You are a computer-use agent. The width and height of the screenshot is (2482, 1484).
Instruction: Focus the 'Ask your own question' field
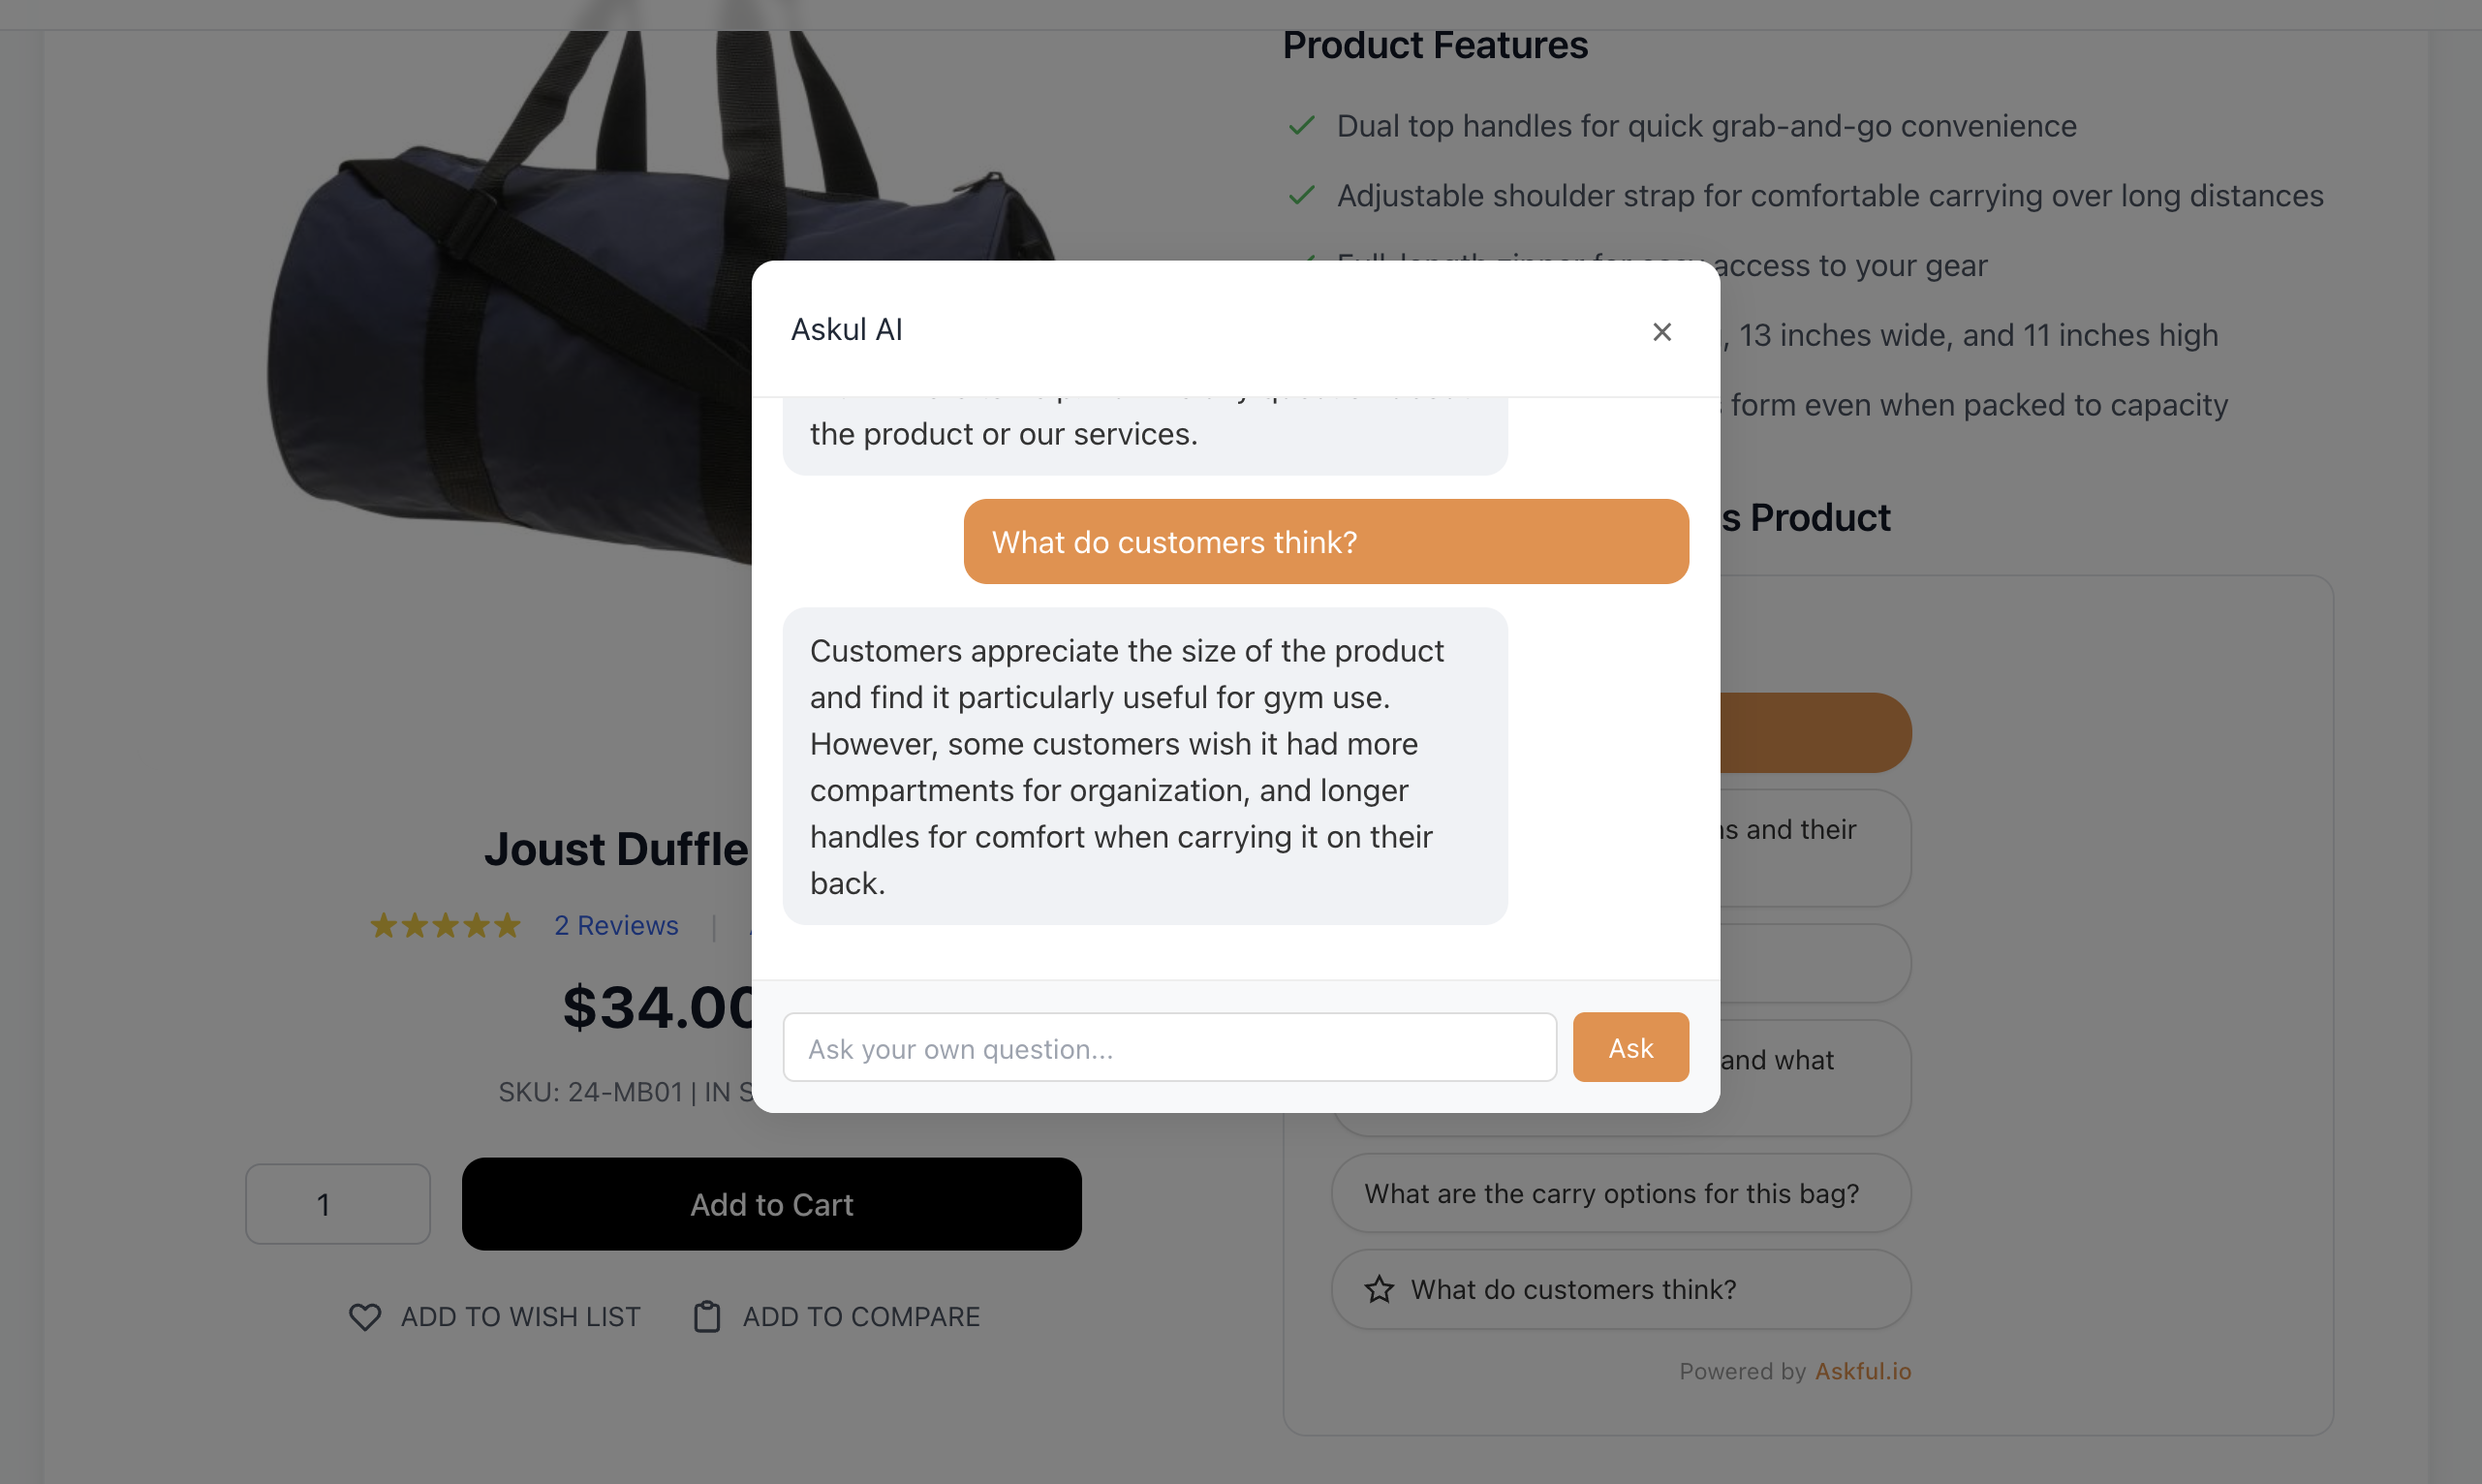[x=1169, y=1047]
